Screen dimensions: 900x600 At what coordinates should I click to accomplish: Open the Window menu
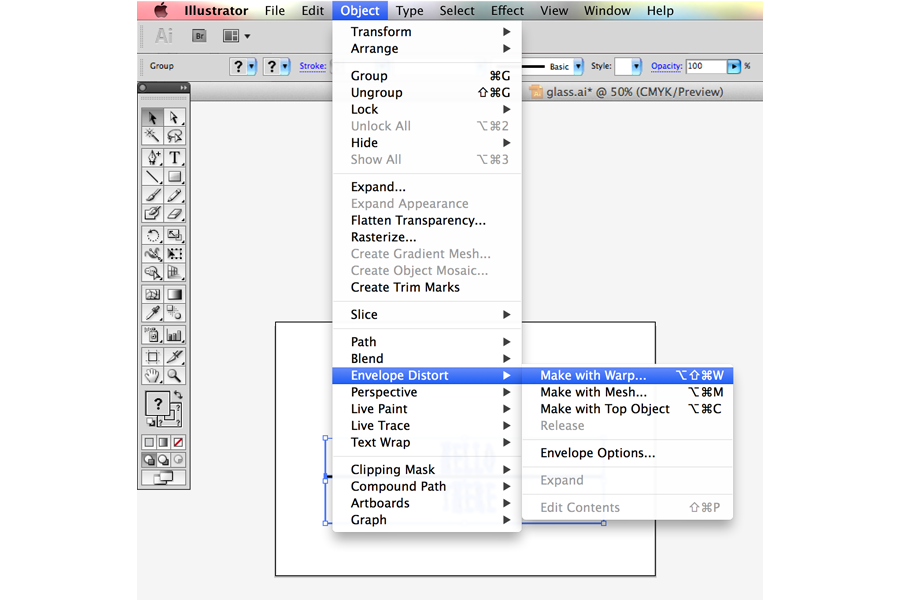click(607, 10)
